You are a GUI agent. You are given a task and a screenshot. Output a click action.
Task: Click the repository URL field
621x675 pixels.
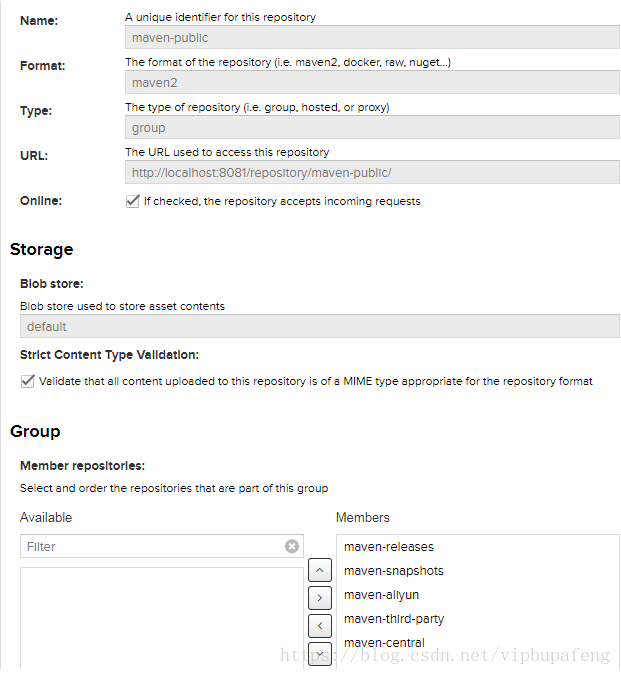[x=372, y=172]
